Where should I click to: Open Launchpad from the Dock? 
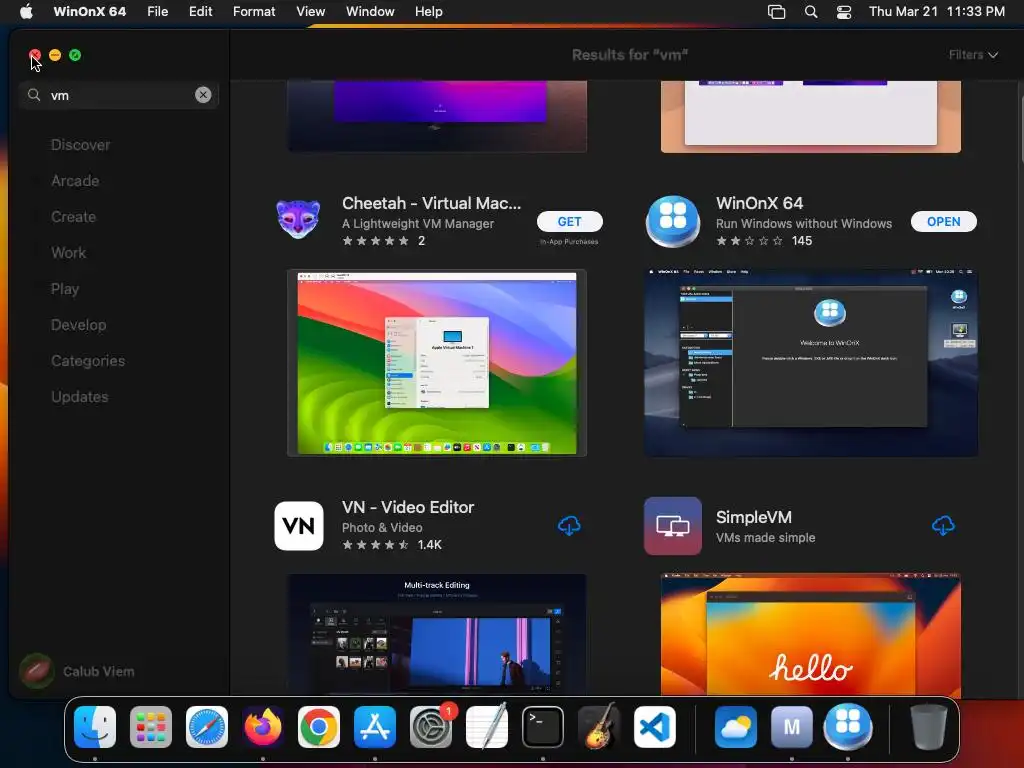[151, 727]
